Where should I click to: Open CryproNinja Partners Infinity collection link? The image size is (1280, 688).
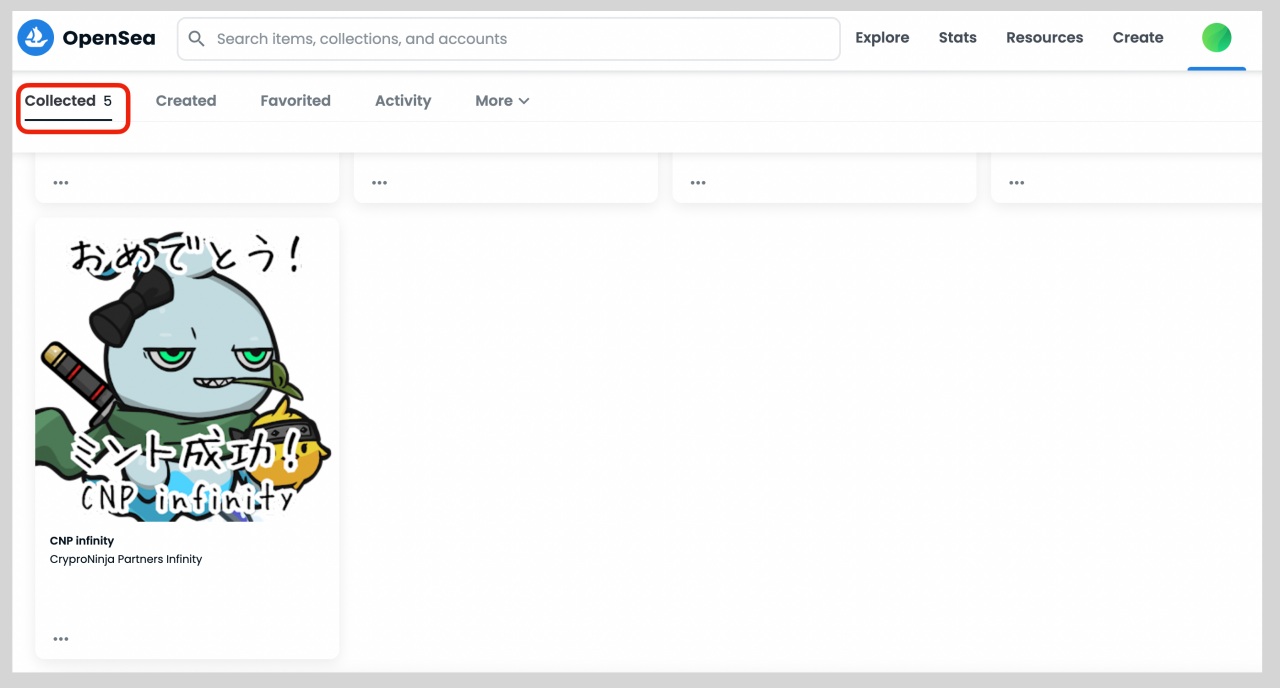(x=126, y=559)
